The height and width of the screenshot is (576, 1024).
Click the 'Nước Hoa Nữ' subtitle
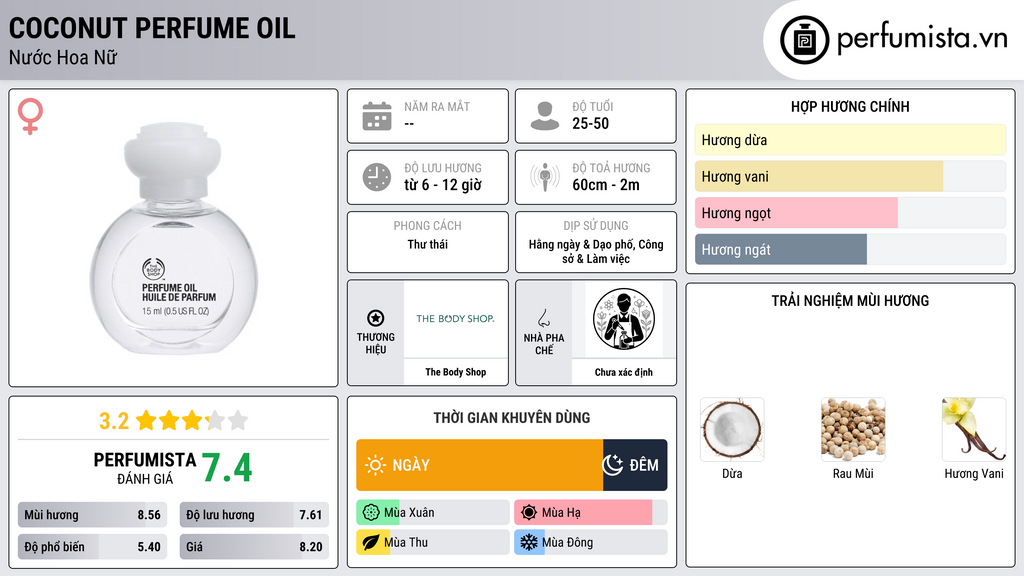(x=63, y=58)
